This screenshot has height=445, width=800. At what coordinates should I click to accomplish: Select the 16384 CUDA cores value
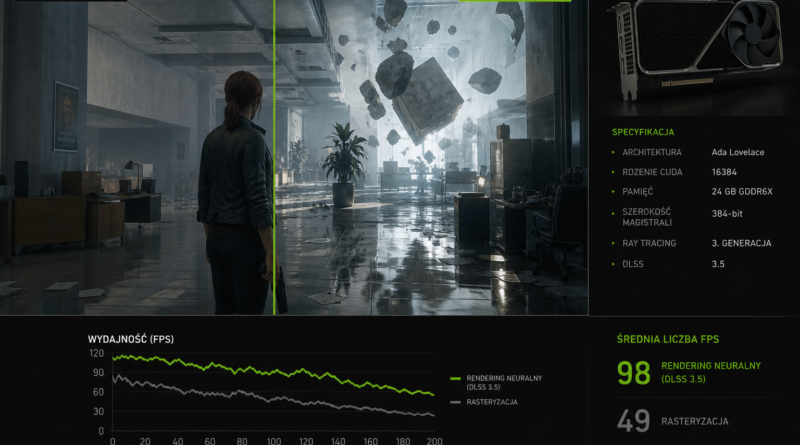coord(724,172)
